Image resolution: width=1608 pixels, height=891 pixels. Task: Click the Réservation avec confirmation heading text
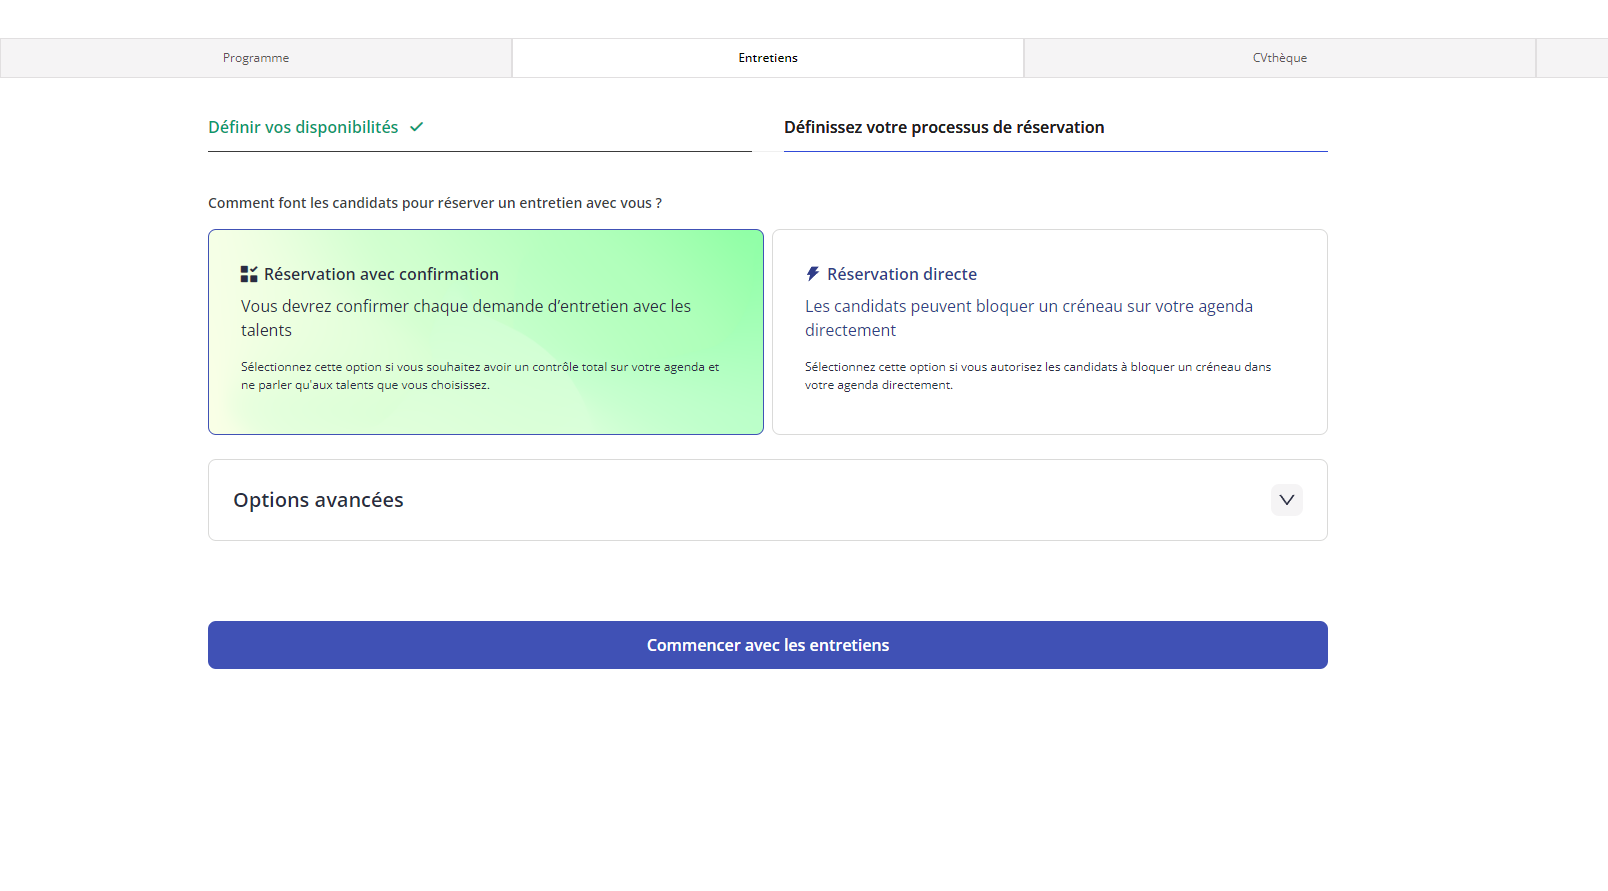381,274
